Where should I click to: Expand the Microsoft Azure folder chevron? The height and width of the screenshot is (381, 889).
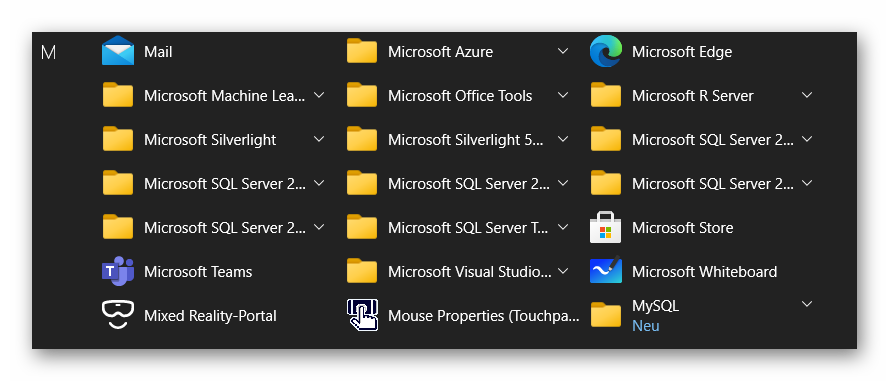[x=563, y=51]
